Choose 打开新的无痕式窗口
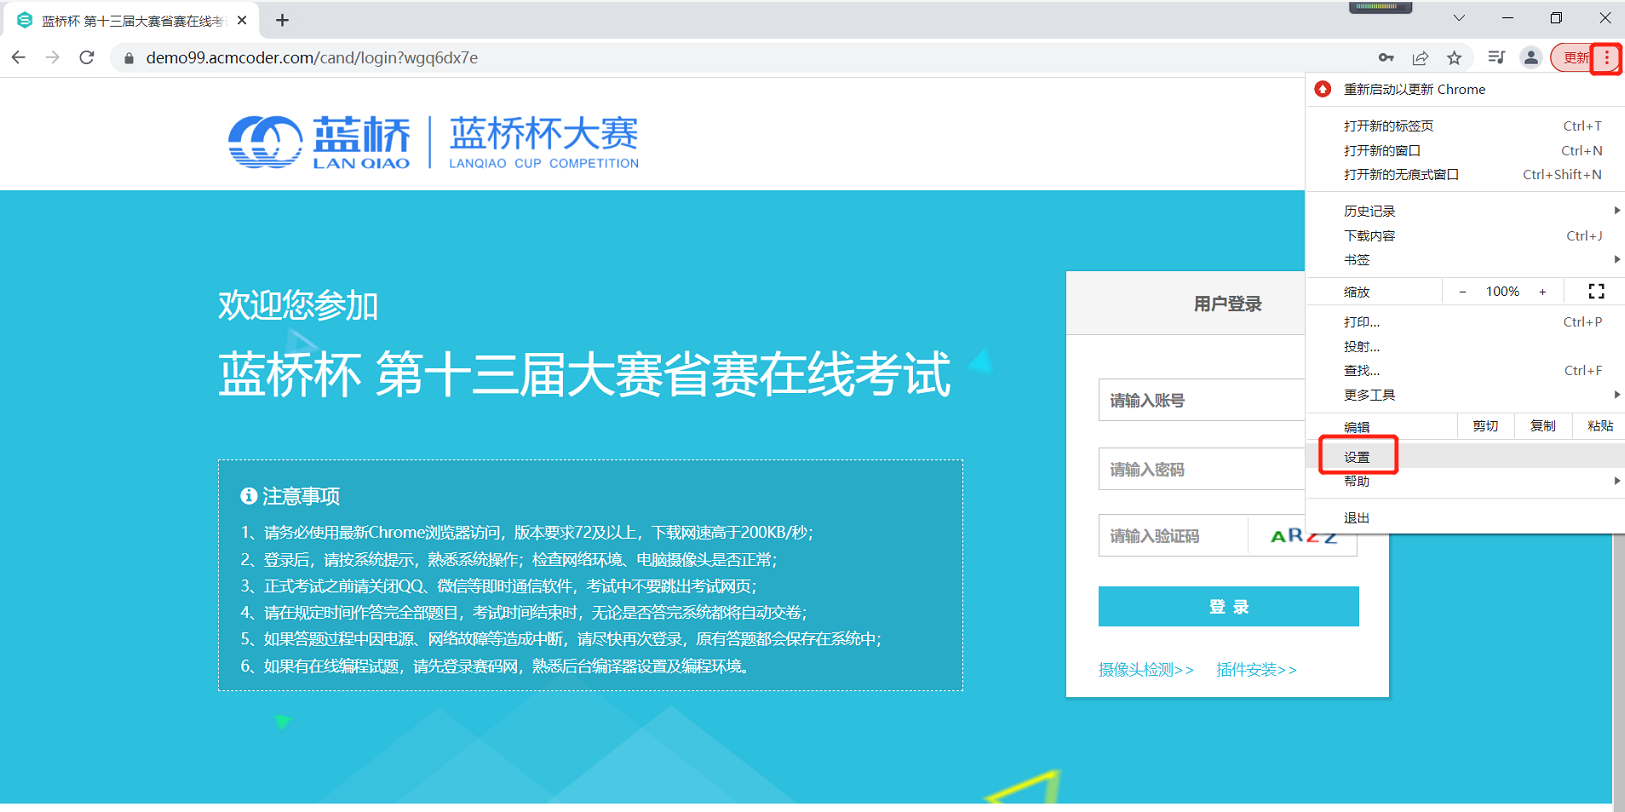1625x812 pixels. click(x=1465, y=174)
